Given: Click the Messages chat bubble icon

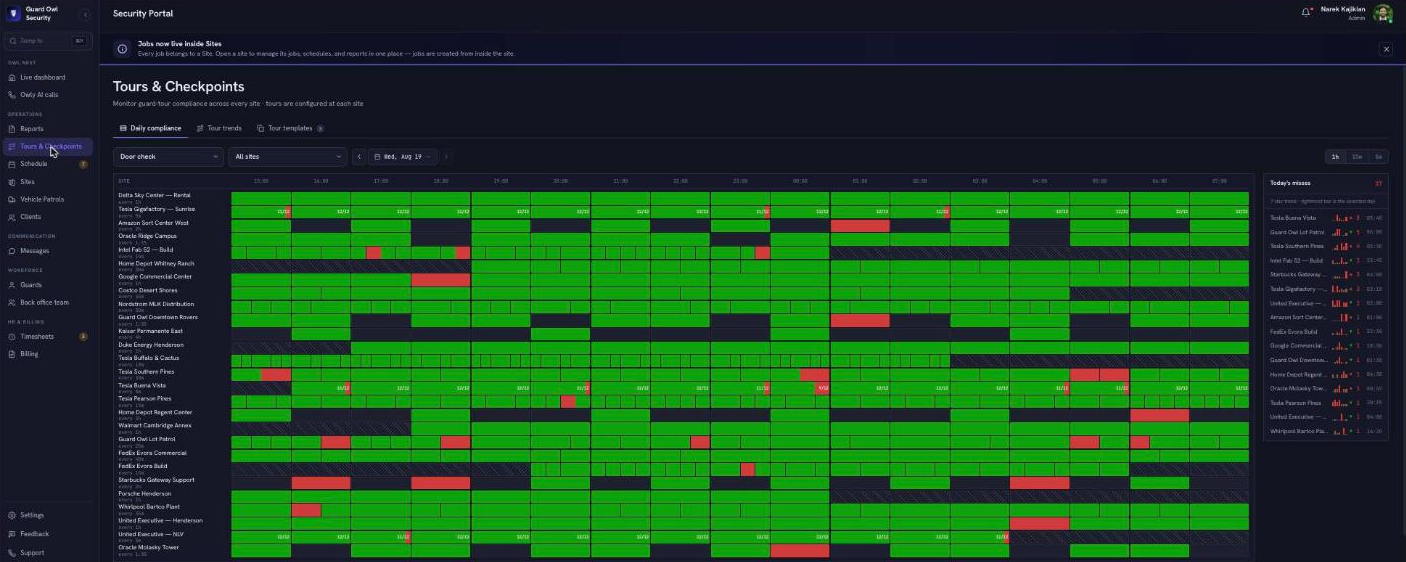Looking at the screenshot, I should pos(12,251).
